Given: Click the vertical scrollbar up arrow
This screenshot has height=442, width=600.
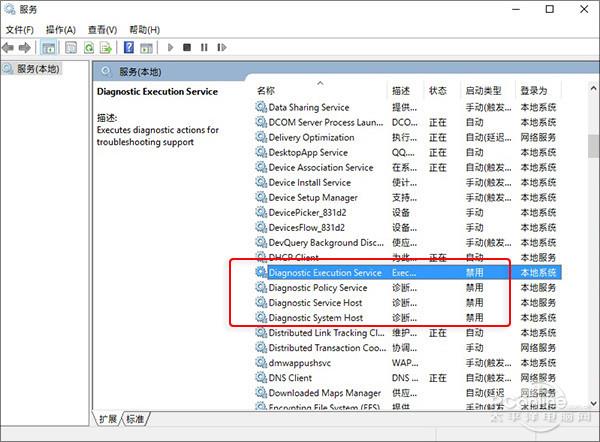Looking at the screenshot, I should [593, 91].
